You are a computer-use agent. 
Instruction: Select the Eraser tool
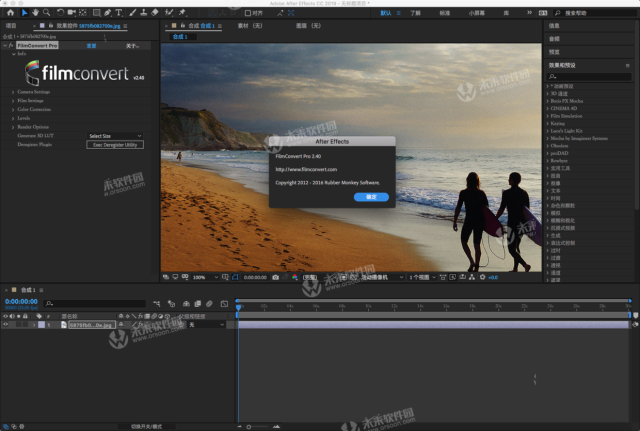(155, 13)
